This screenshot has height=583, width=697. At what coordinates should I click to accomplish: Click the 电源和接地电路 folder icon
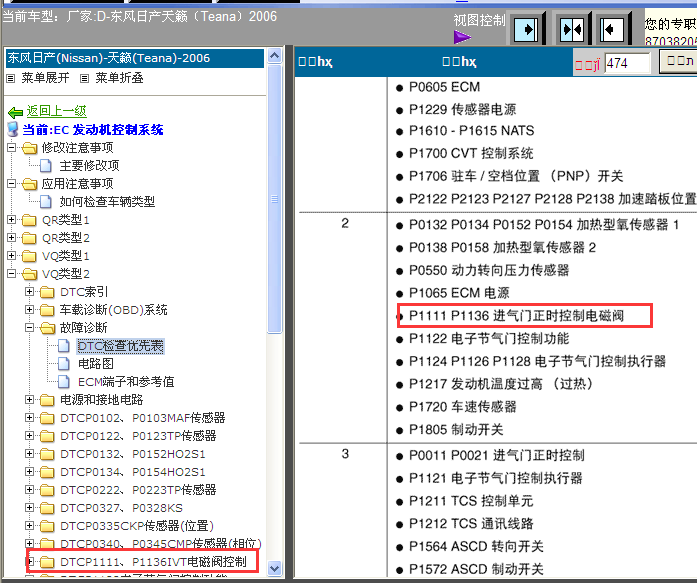[48, 400]
